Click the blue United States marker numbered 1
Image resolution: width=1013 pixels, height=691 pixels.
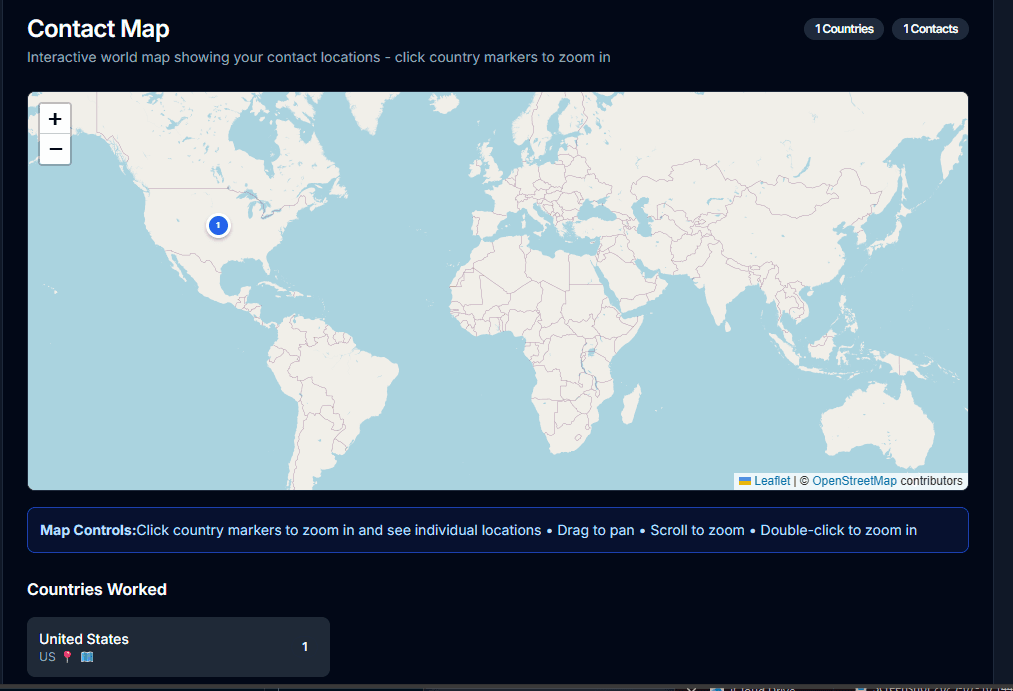point(218,225)
